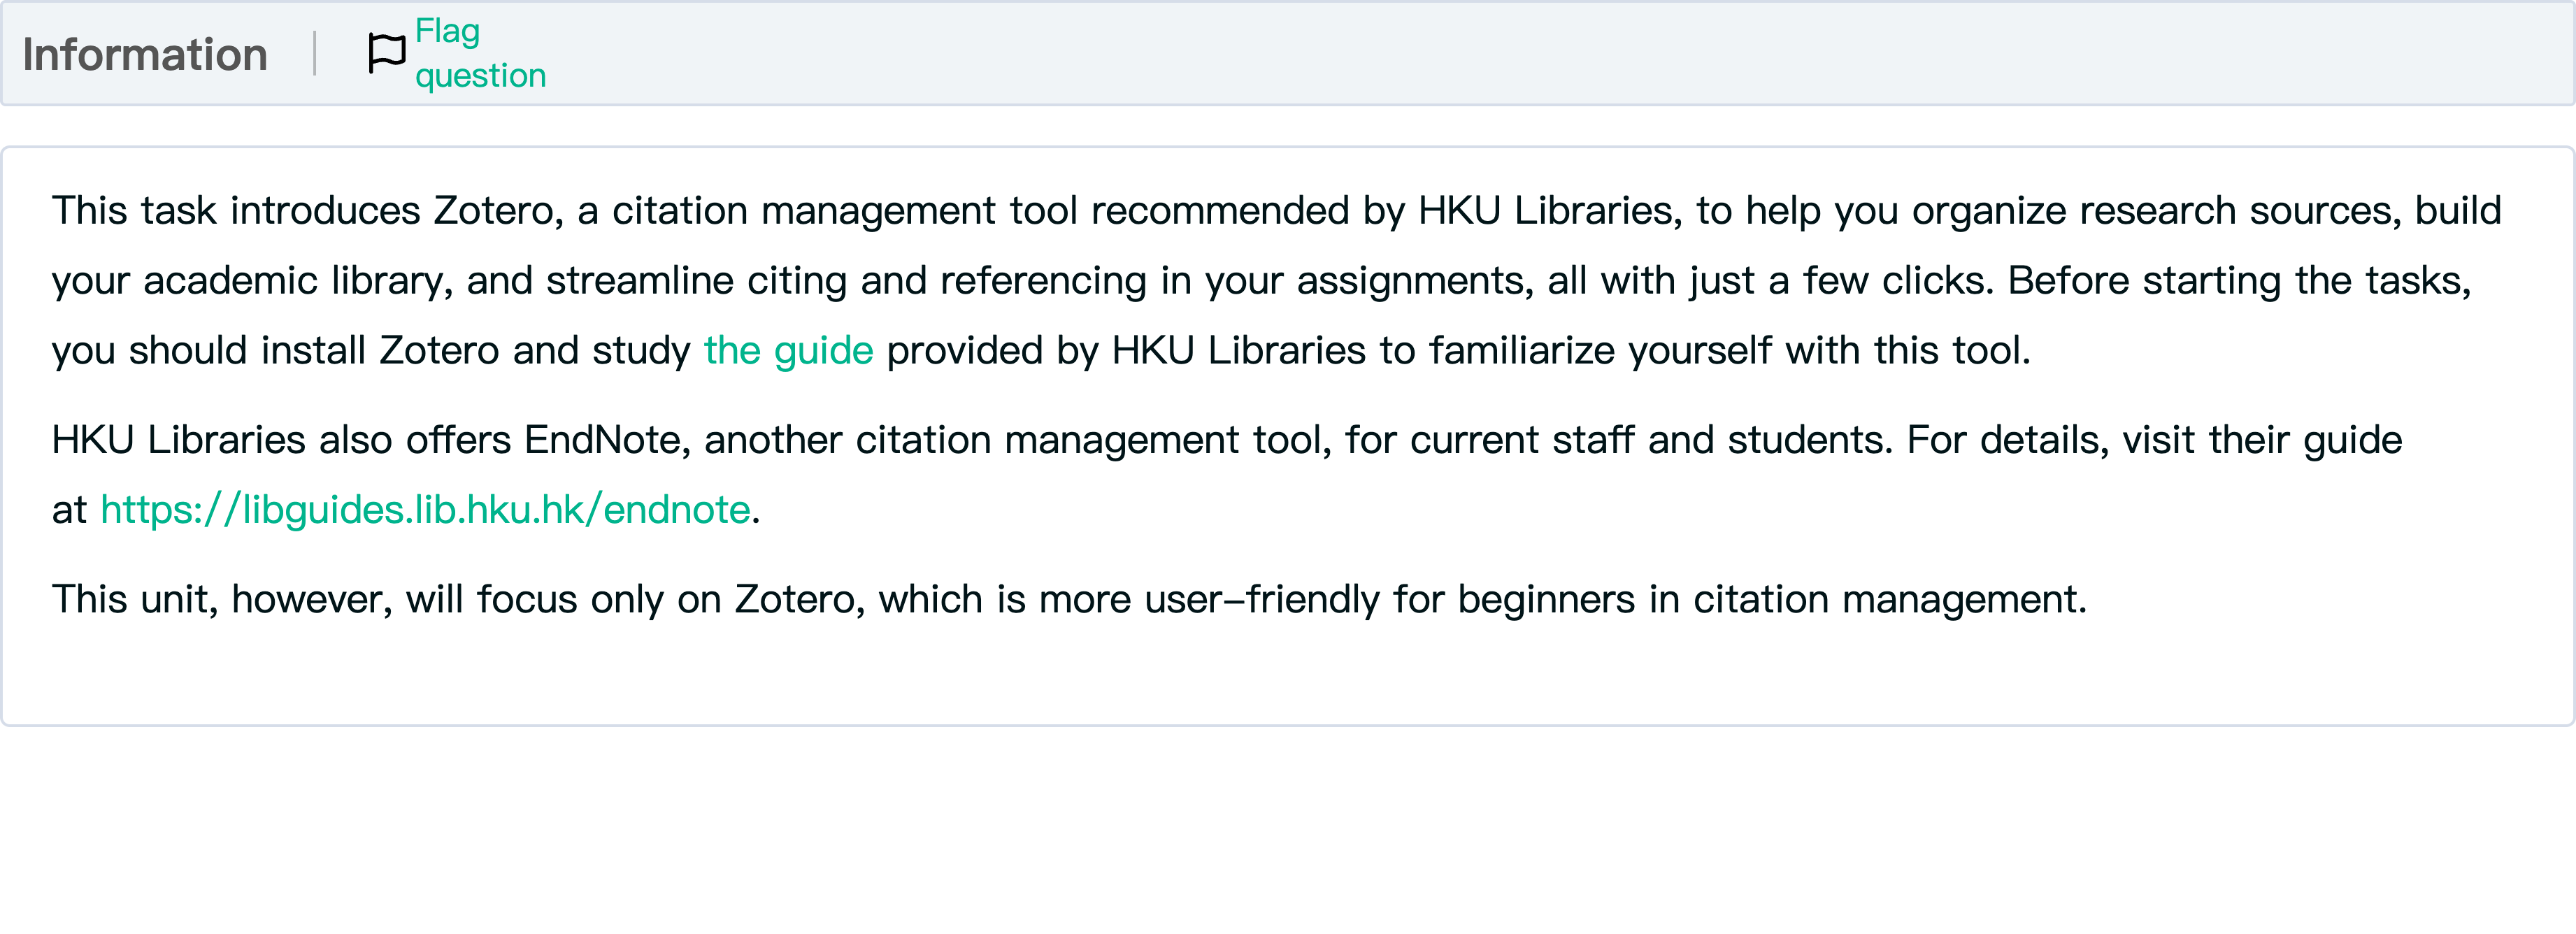The height and width of the screenshot is (934, 2576).
Task: Click 'This unit, however' sentence start
Action: [x=220, y=600]
